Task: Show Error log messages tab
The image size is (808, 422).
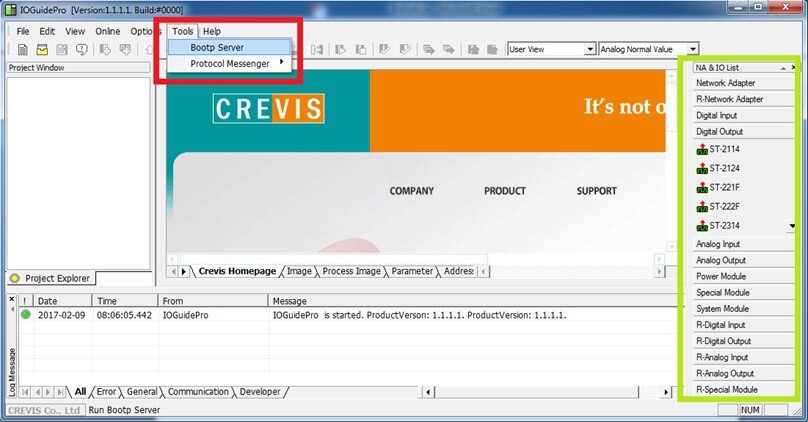Action: pos(106,392)
